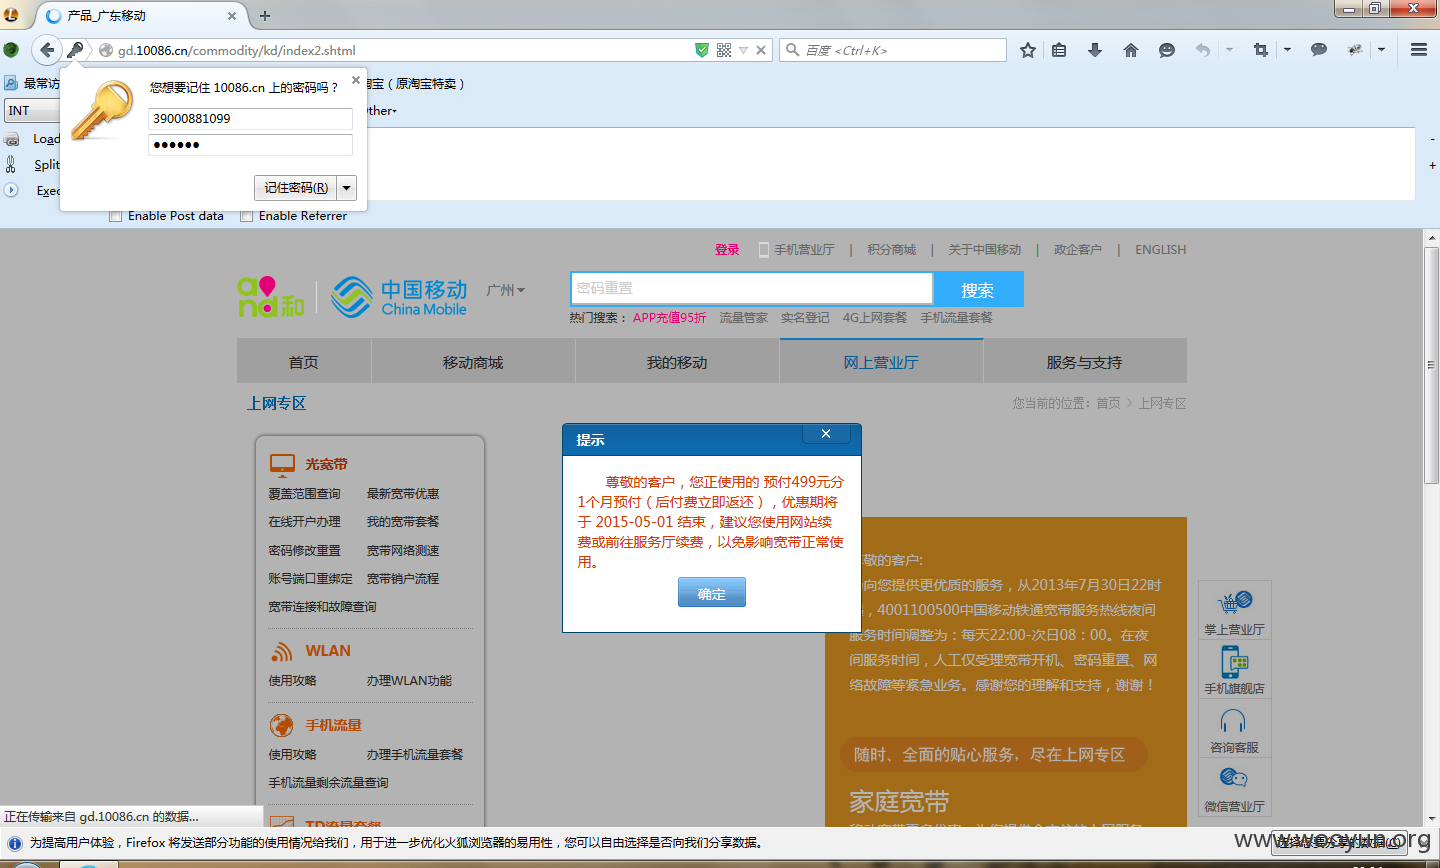The image size is (1440, 868).
Task: Click the smiley chat face toolbar icon
Action: pyautogui.click(x=1167, y=50)
